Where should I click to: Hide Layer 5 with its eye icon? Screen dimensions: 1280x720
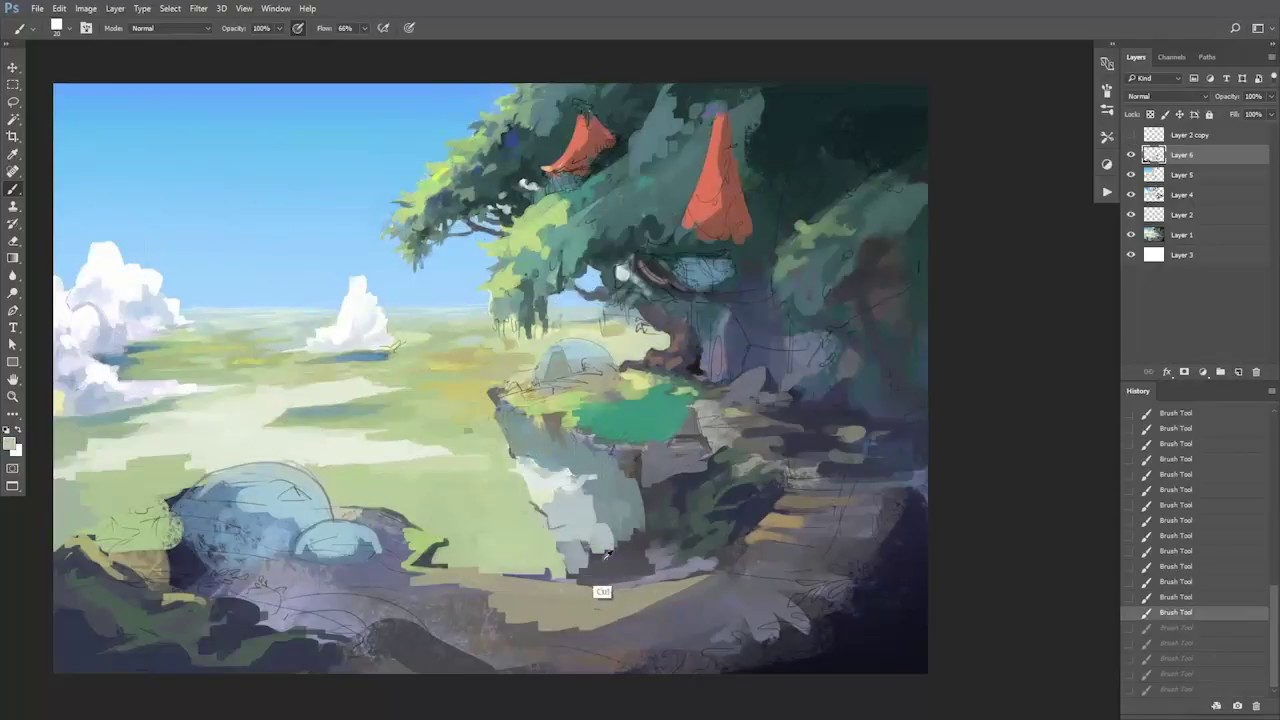coord(1131,175)
